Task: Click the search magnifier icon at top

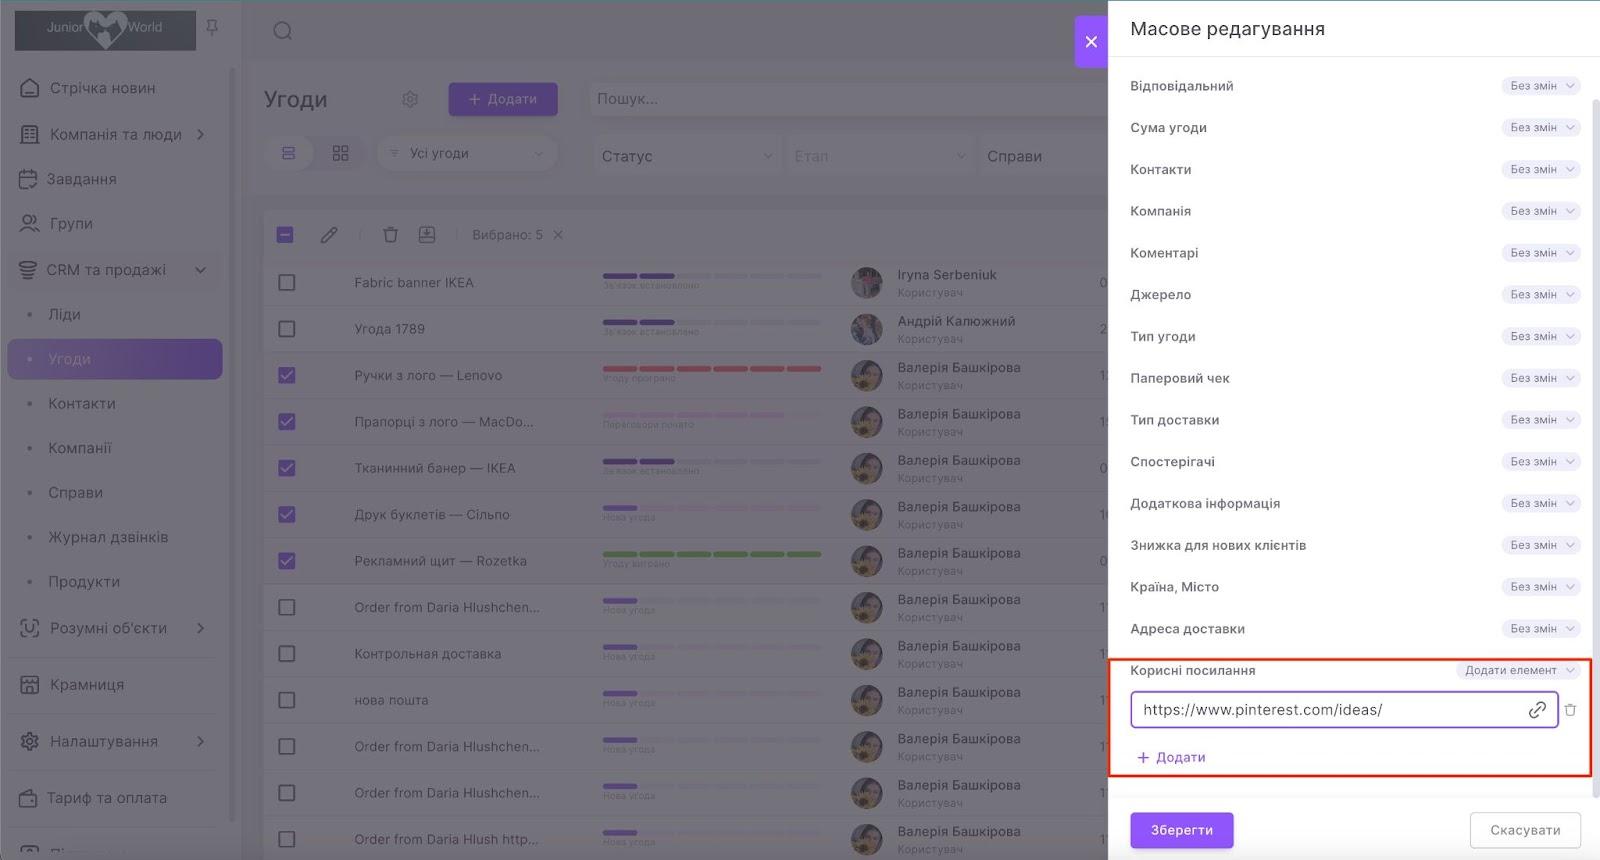Action: tap(283, 31)
